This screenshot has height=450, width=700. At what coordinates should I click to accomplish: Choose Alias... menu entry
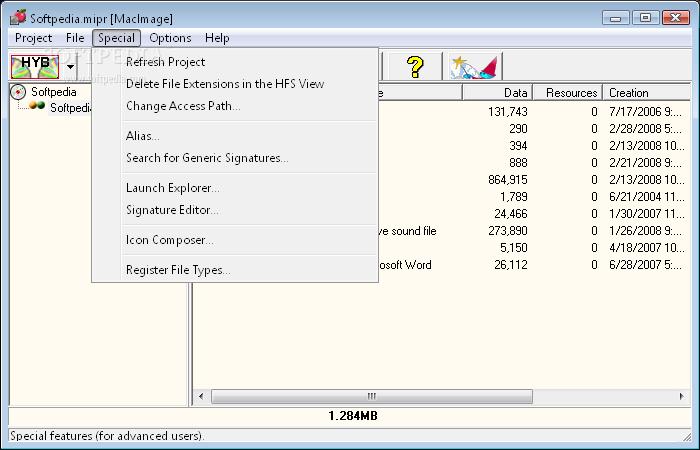tap(235, 136)
